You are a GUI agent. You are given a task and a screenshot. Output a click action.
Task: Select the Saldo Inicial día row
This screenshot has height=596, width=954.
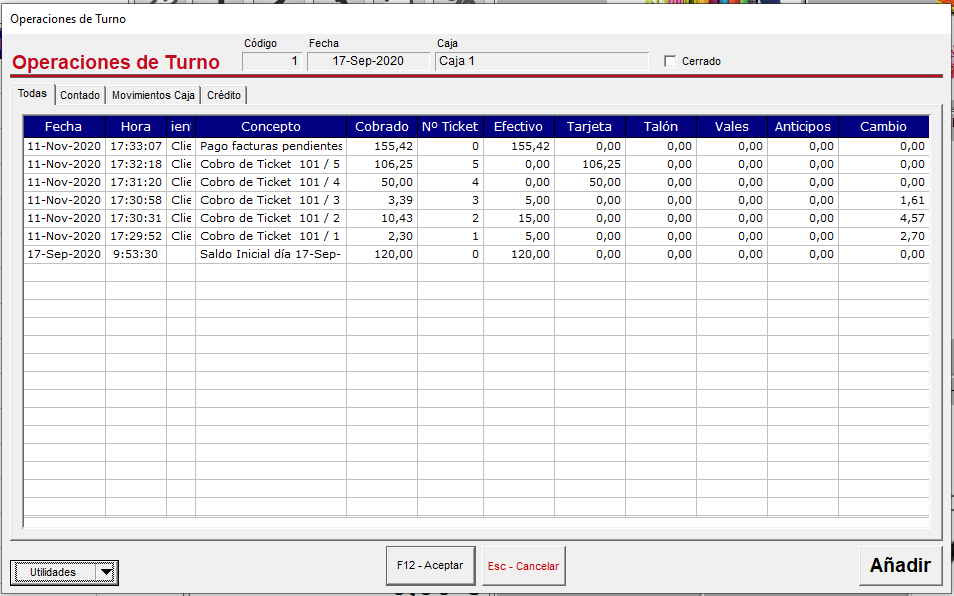pos(476,254)
